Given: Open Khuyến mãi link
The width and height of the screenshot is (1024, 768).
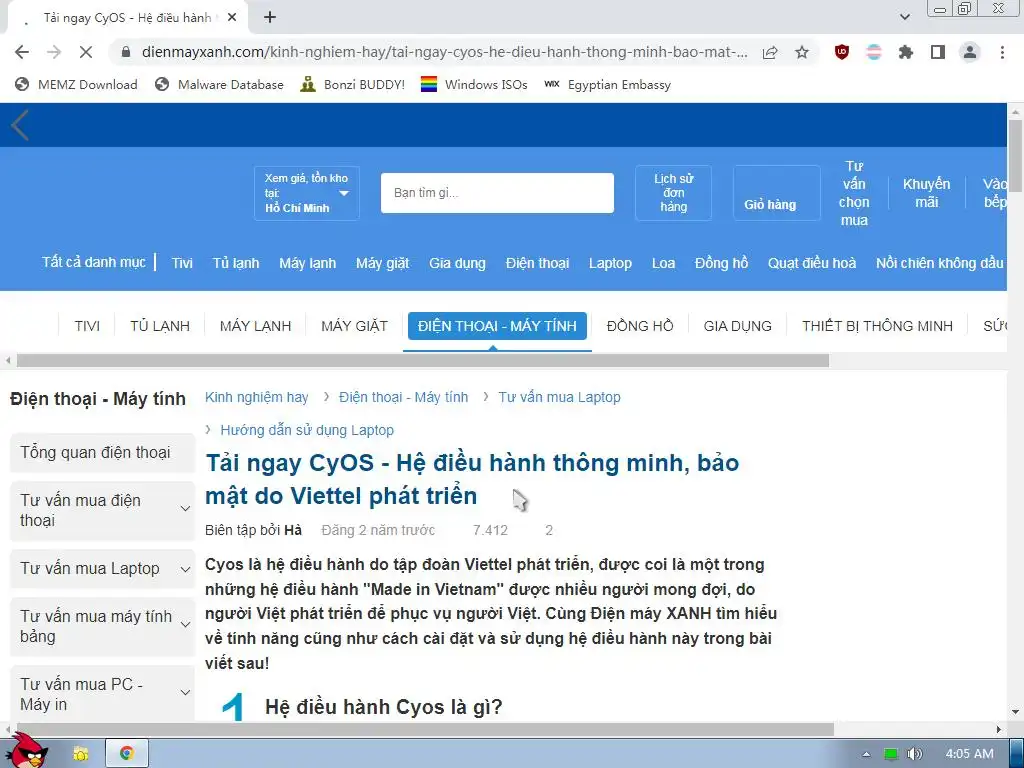Looking at the screenshot, I should (926, 193).
